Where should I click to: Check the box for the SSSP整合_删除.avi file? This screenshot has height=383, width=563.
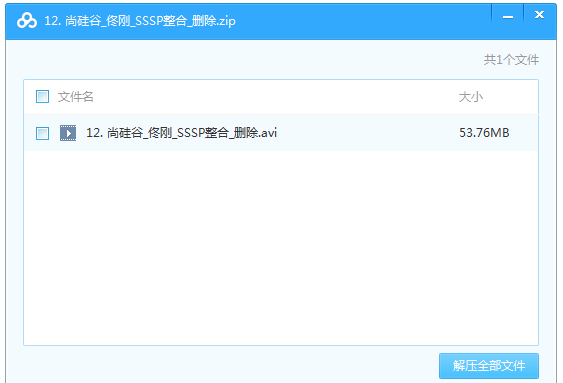tap(42, 133)
